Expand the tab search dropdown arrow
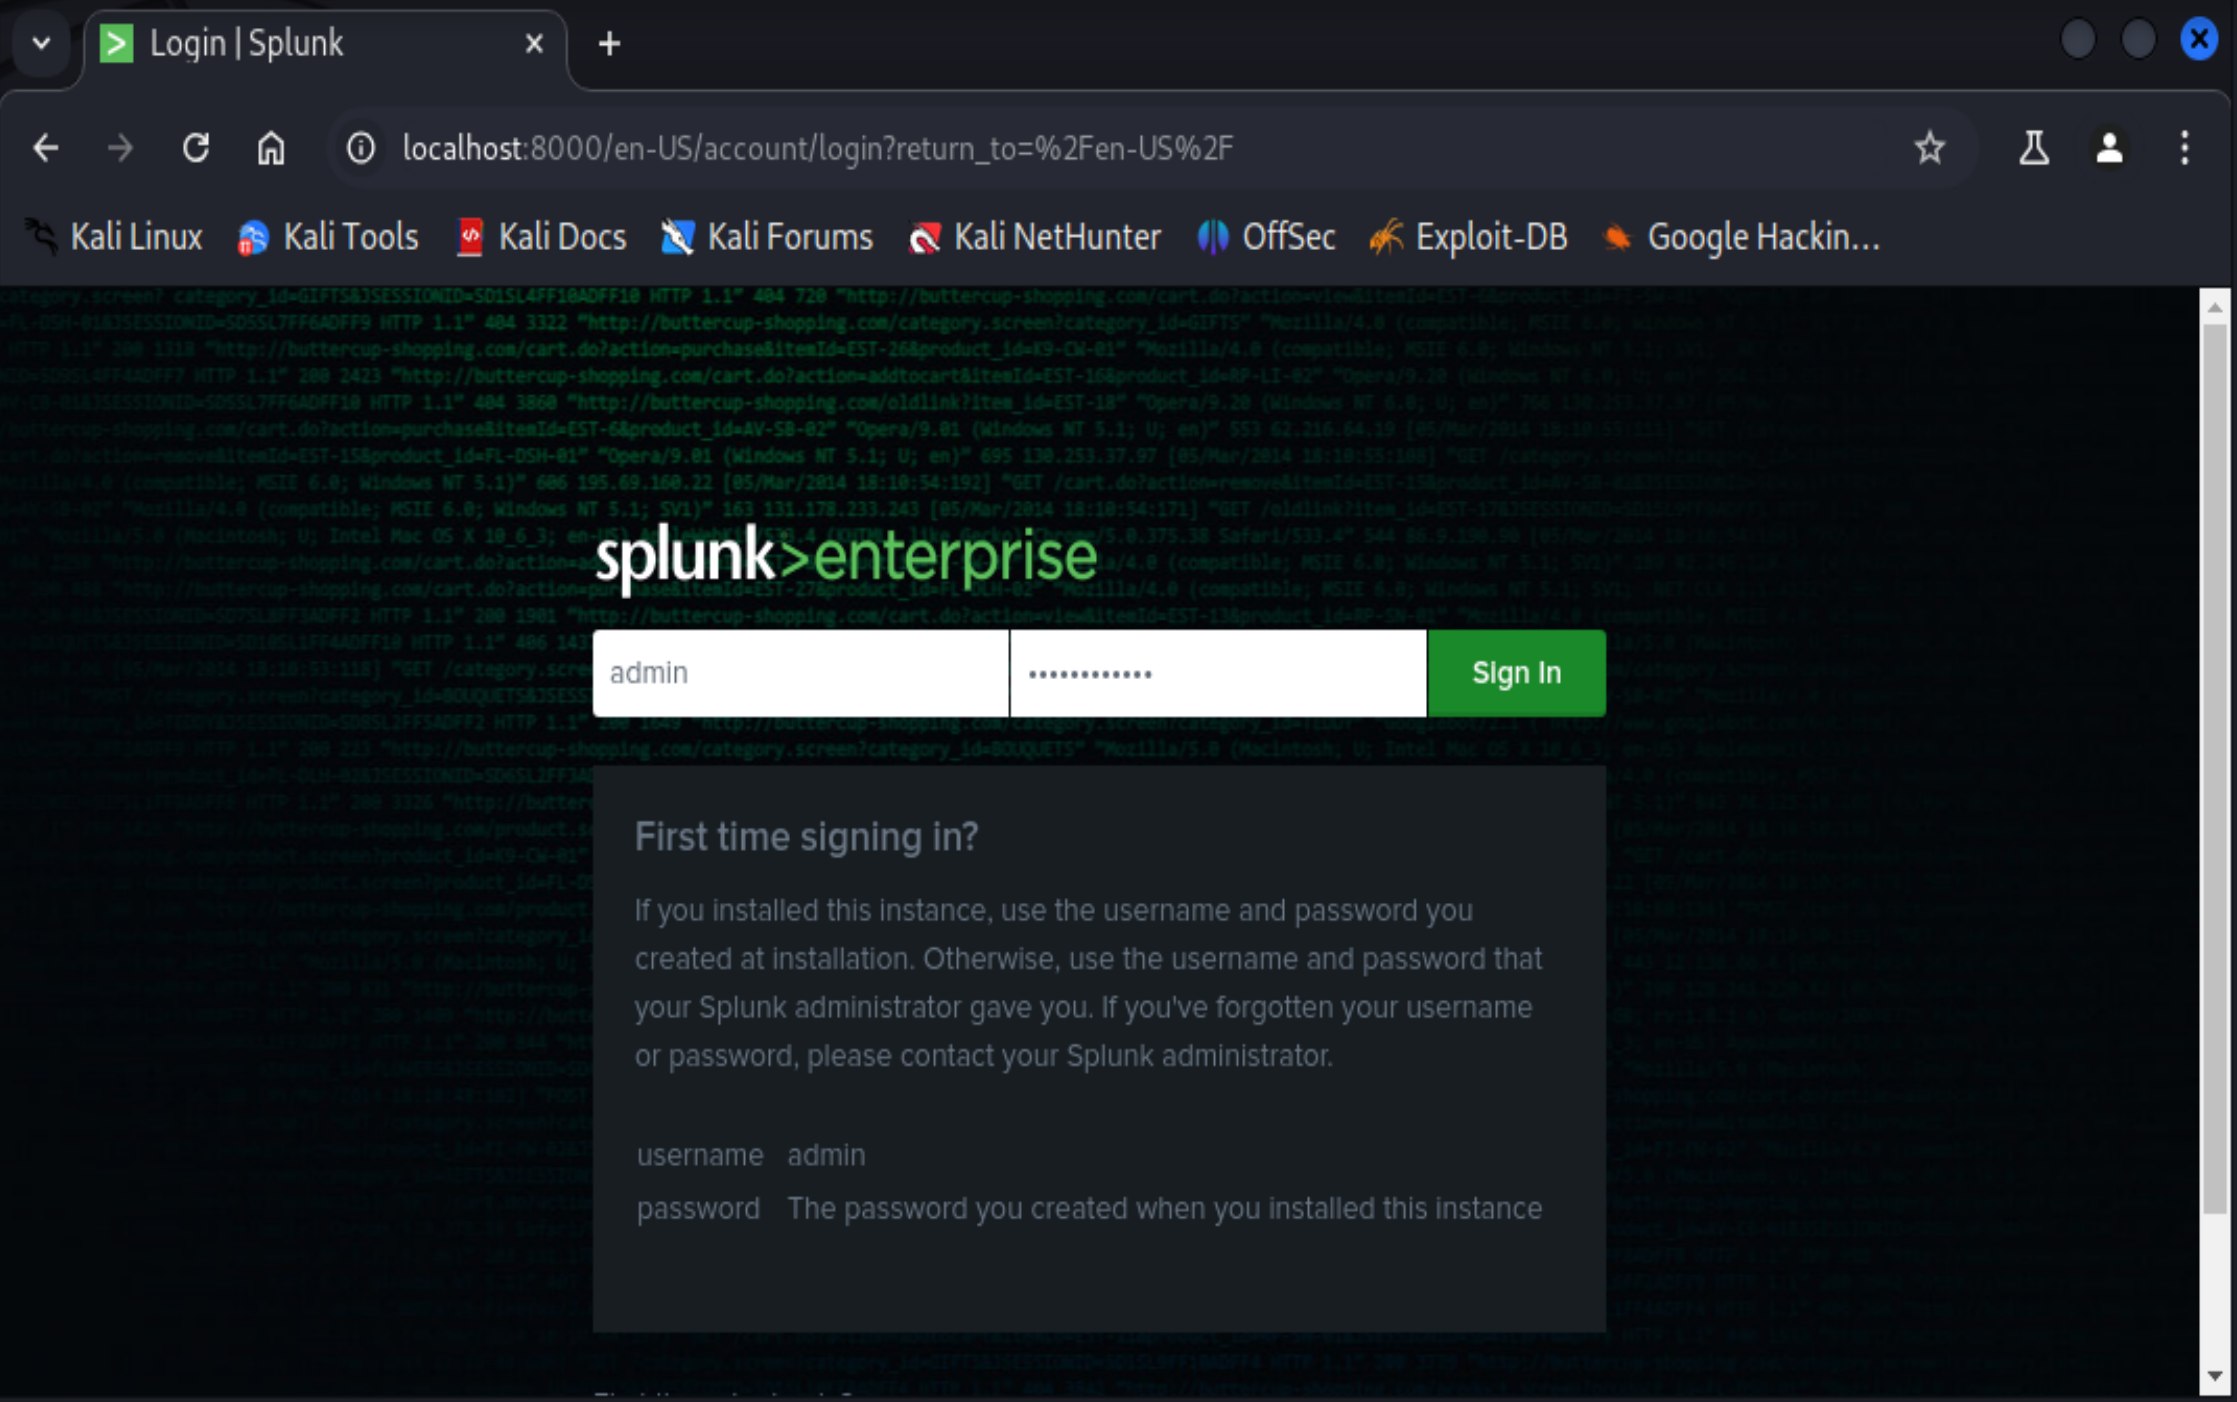Viewport: 2237px width, 1402px height. [41, 43]
